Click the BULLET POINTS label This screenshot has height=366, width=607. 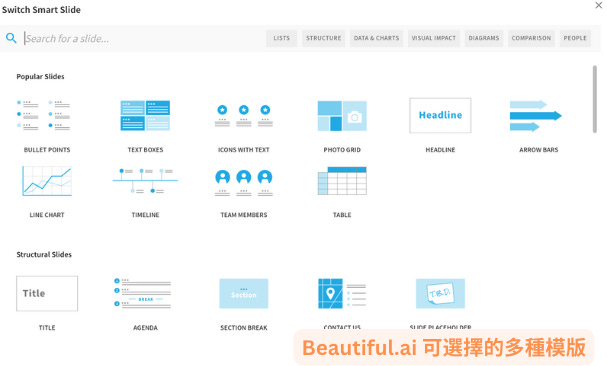[x=47, y=149]
